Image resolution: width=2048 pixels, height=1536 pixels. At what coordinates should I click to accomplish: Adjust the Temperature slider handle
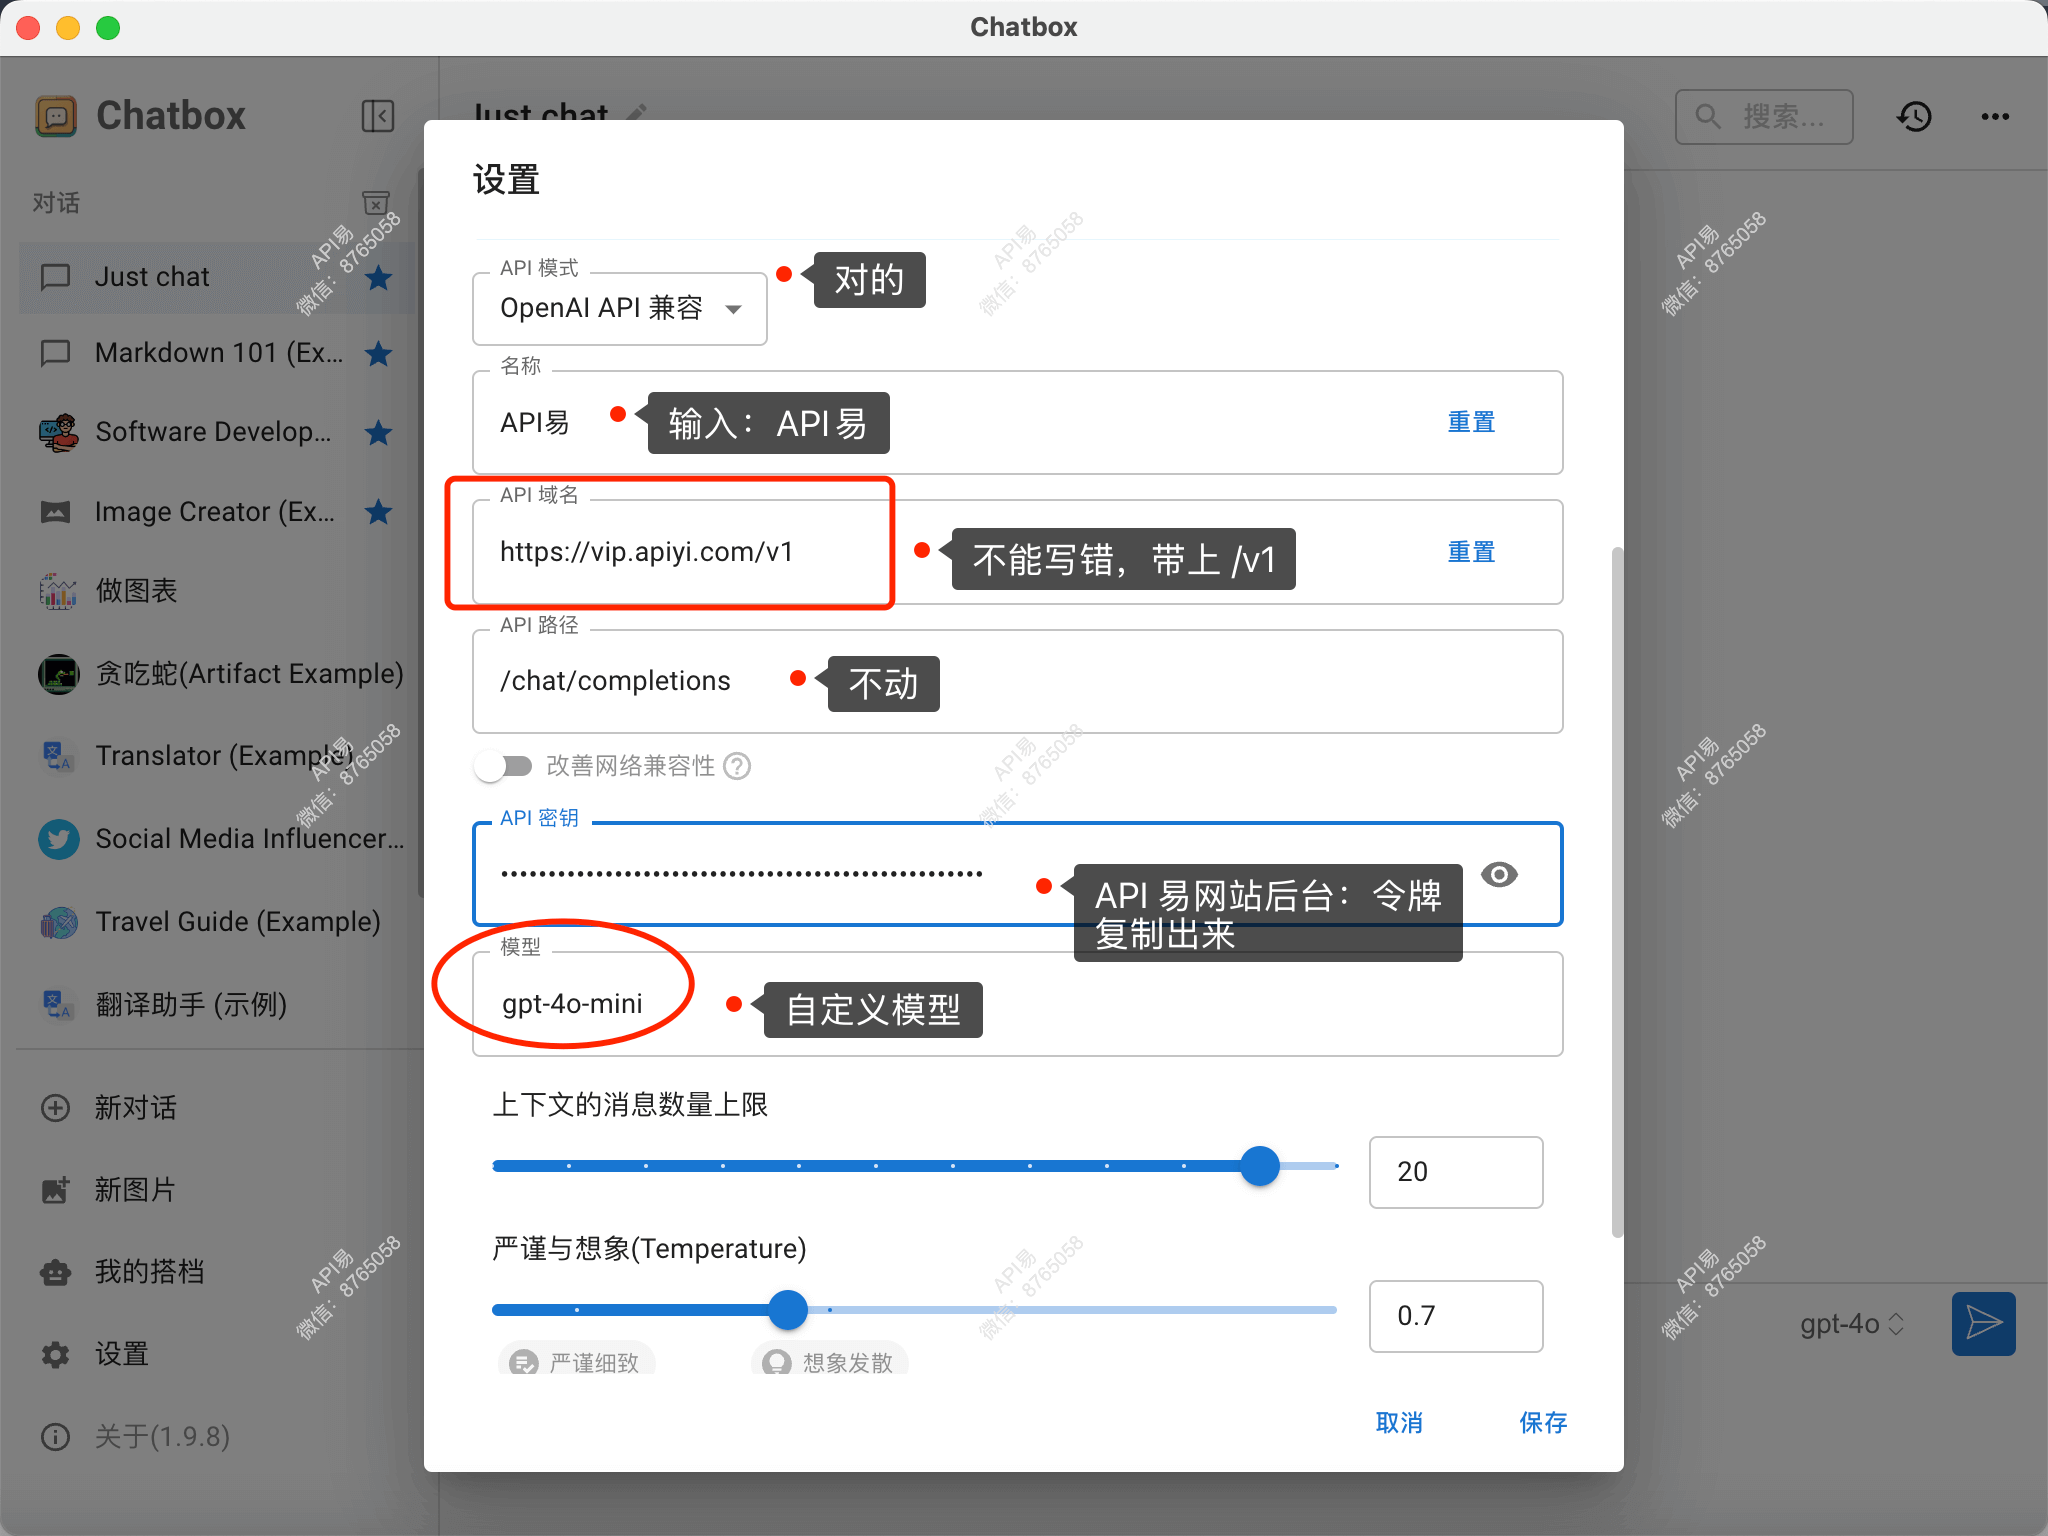[x=787, y=1309]
